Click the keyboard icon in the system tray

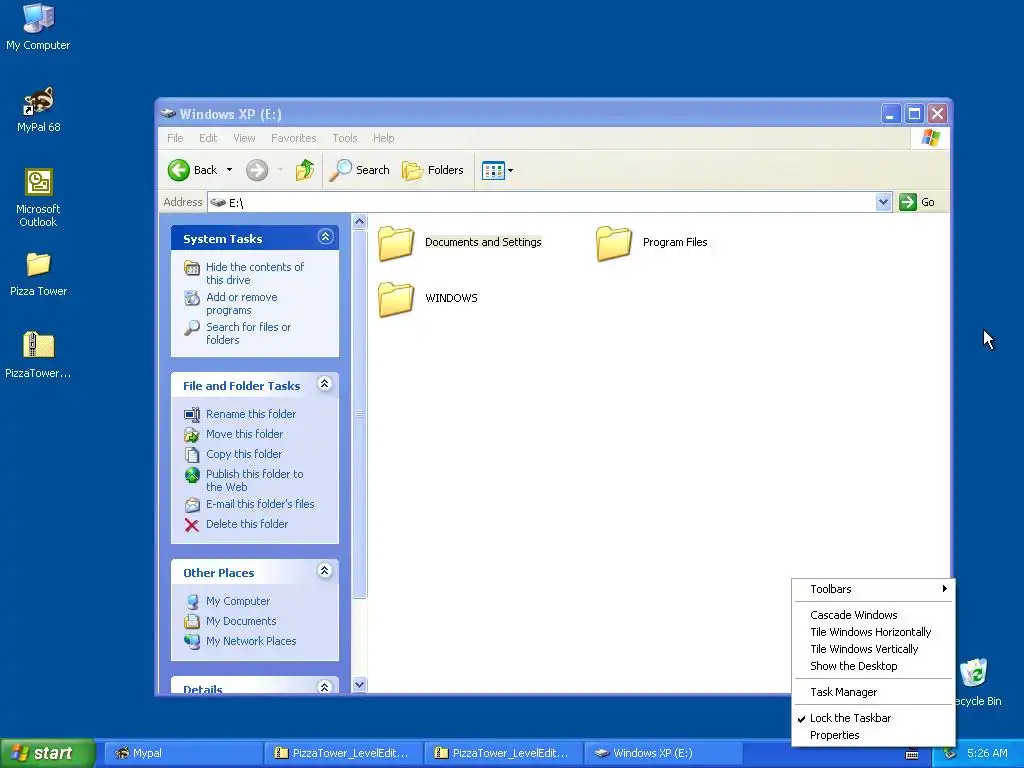tap(912, 754)
